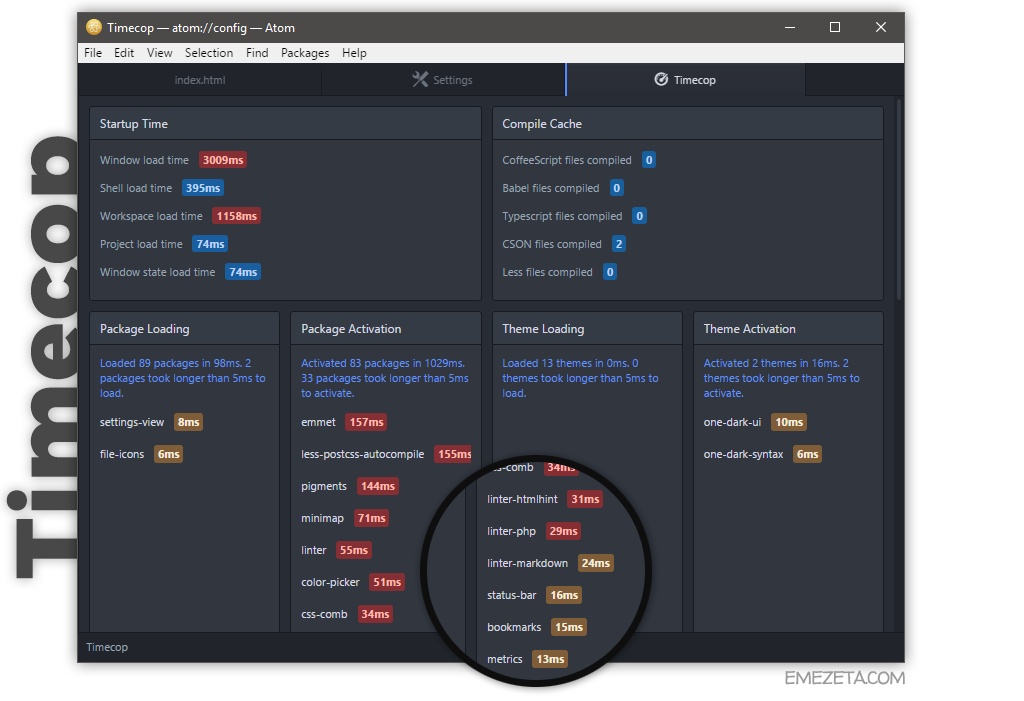This screenshot has height=701, width=1024.
Task: Click the 'Activated 2 themes' summary text
Action: 782,378
